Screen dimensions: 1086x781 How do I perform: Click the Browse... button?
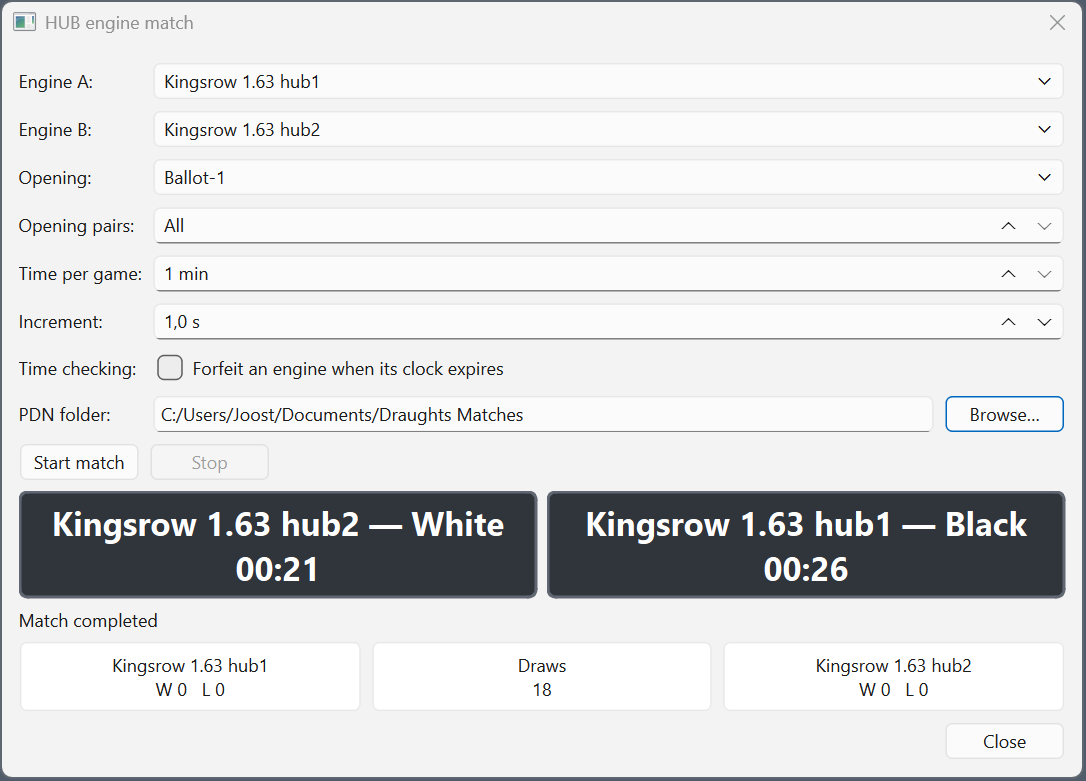tap(1004, 414)
